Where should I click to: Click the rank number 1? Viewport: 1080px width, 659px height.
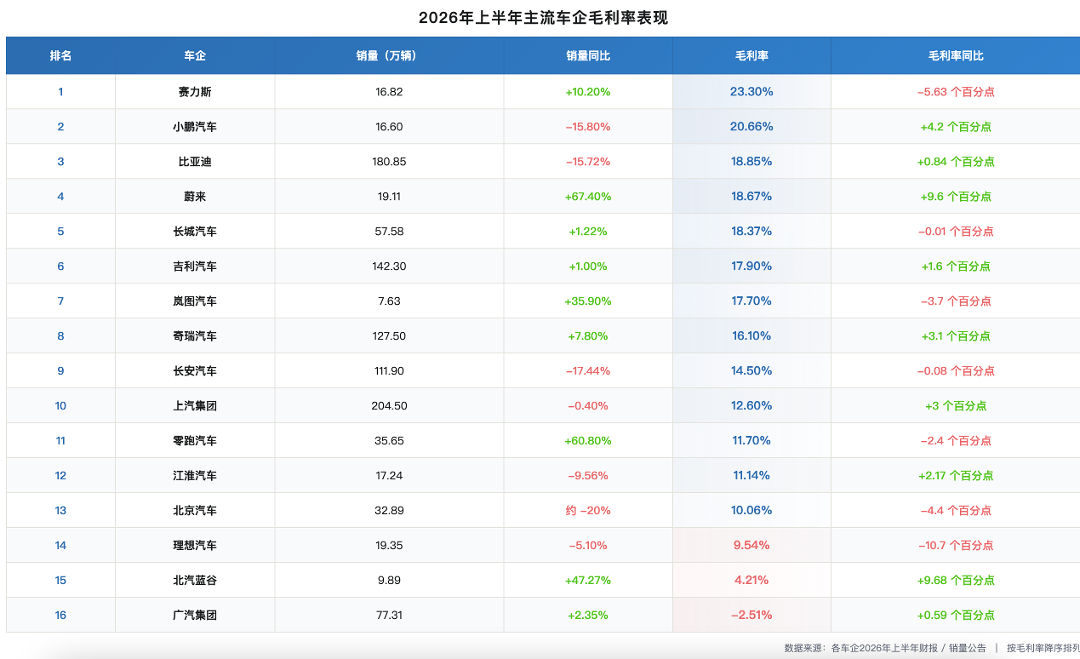(61, 92)
